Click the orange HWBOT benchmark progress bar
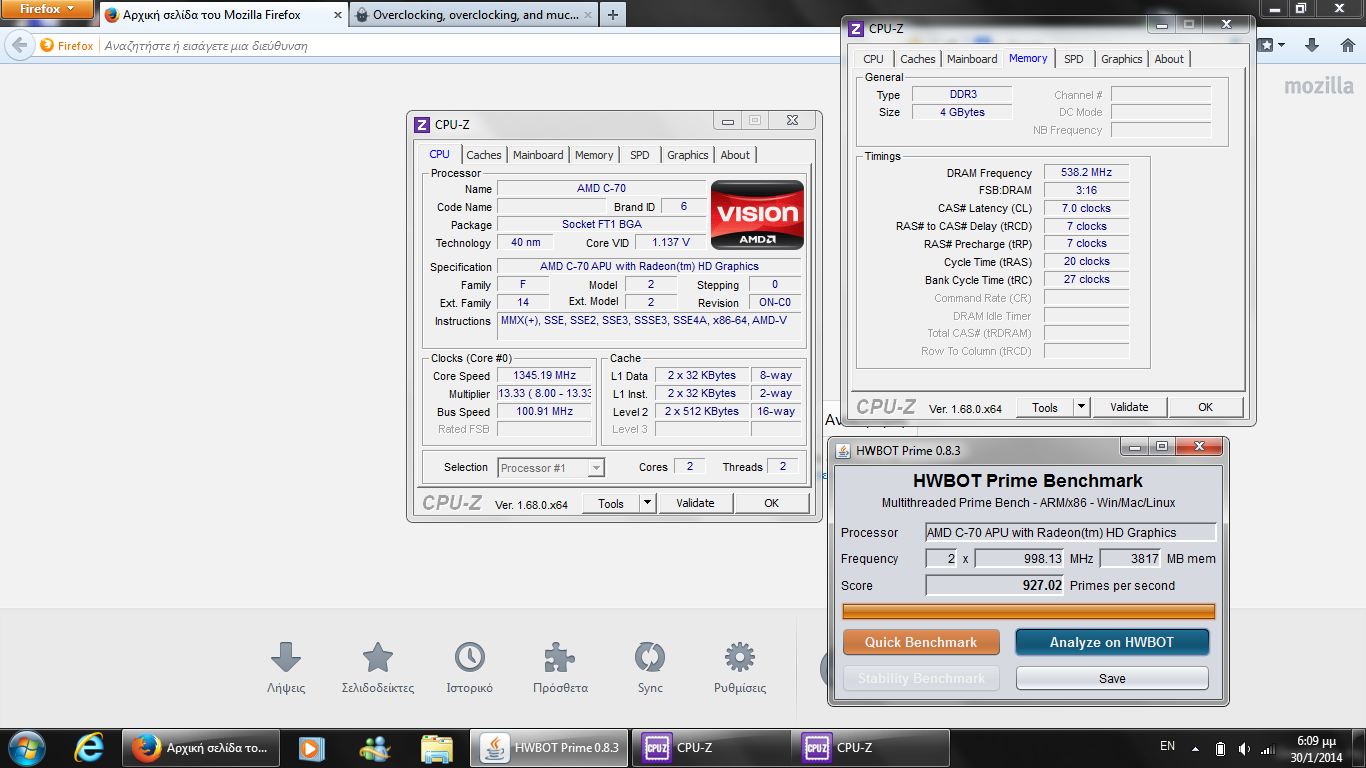The image size is (1366, 768). [x=1029, y=611]
